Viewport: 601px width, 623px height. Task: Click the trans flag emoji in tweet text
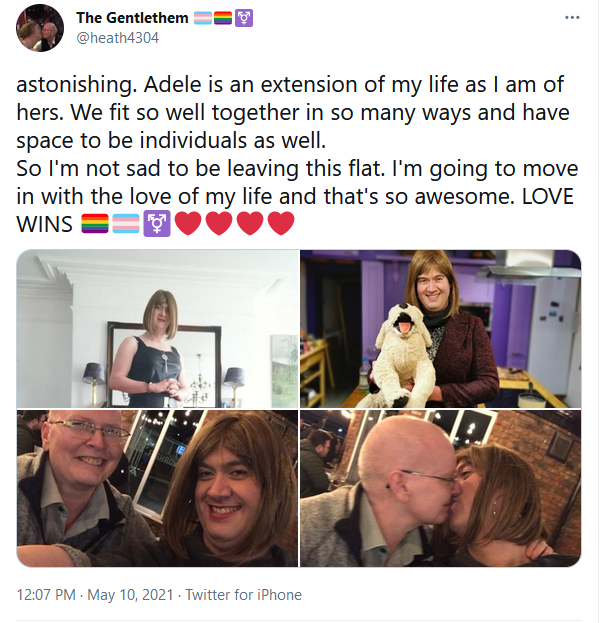[126, 223]
